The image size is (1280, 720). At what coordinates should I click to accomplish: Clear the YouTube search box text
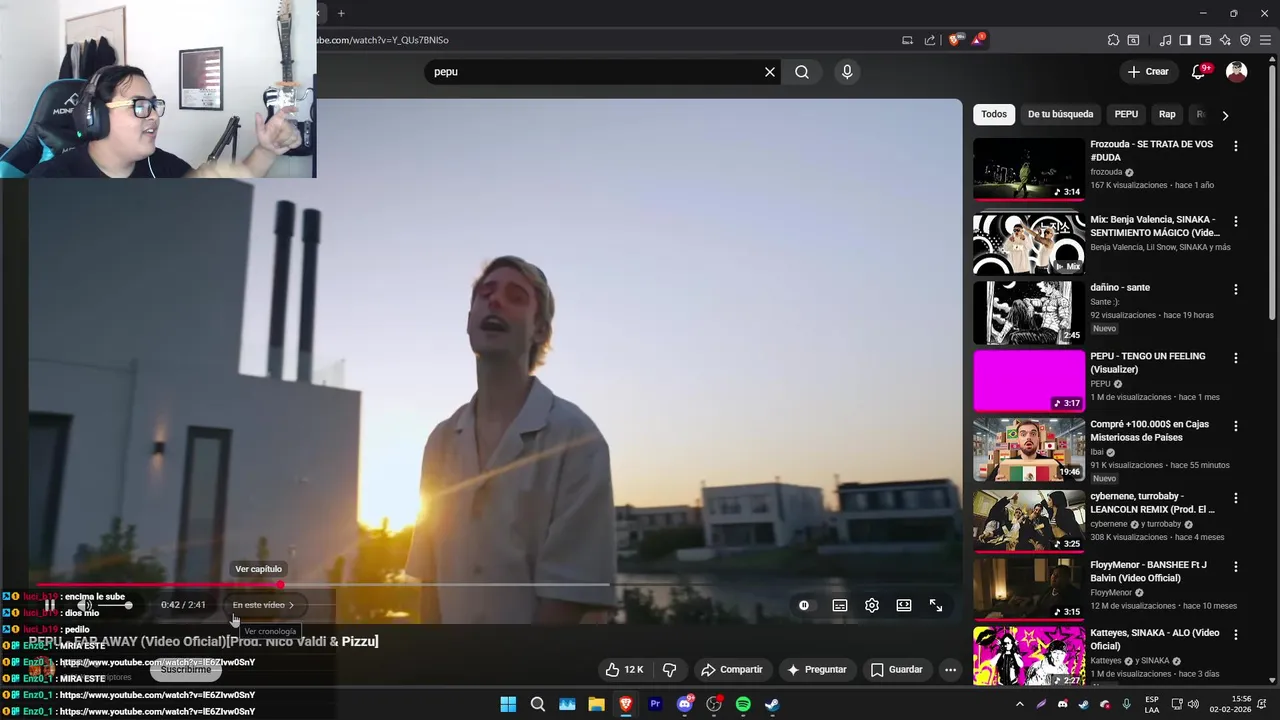point(770,72)
